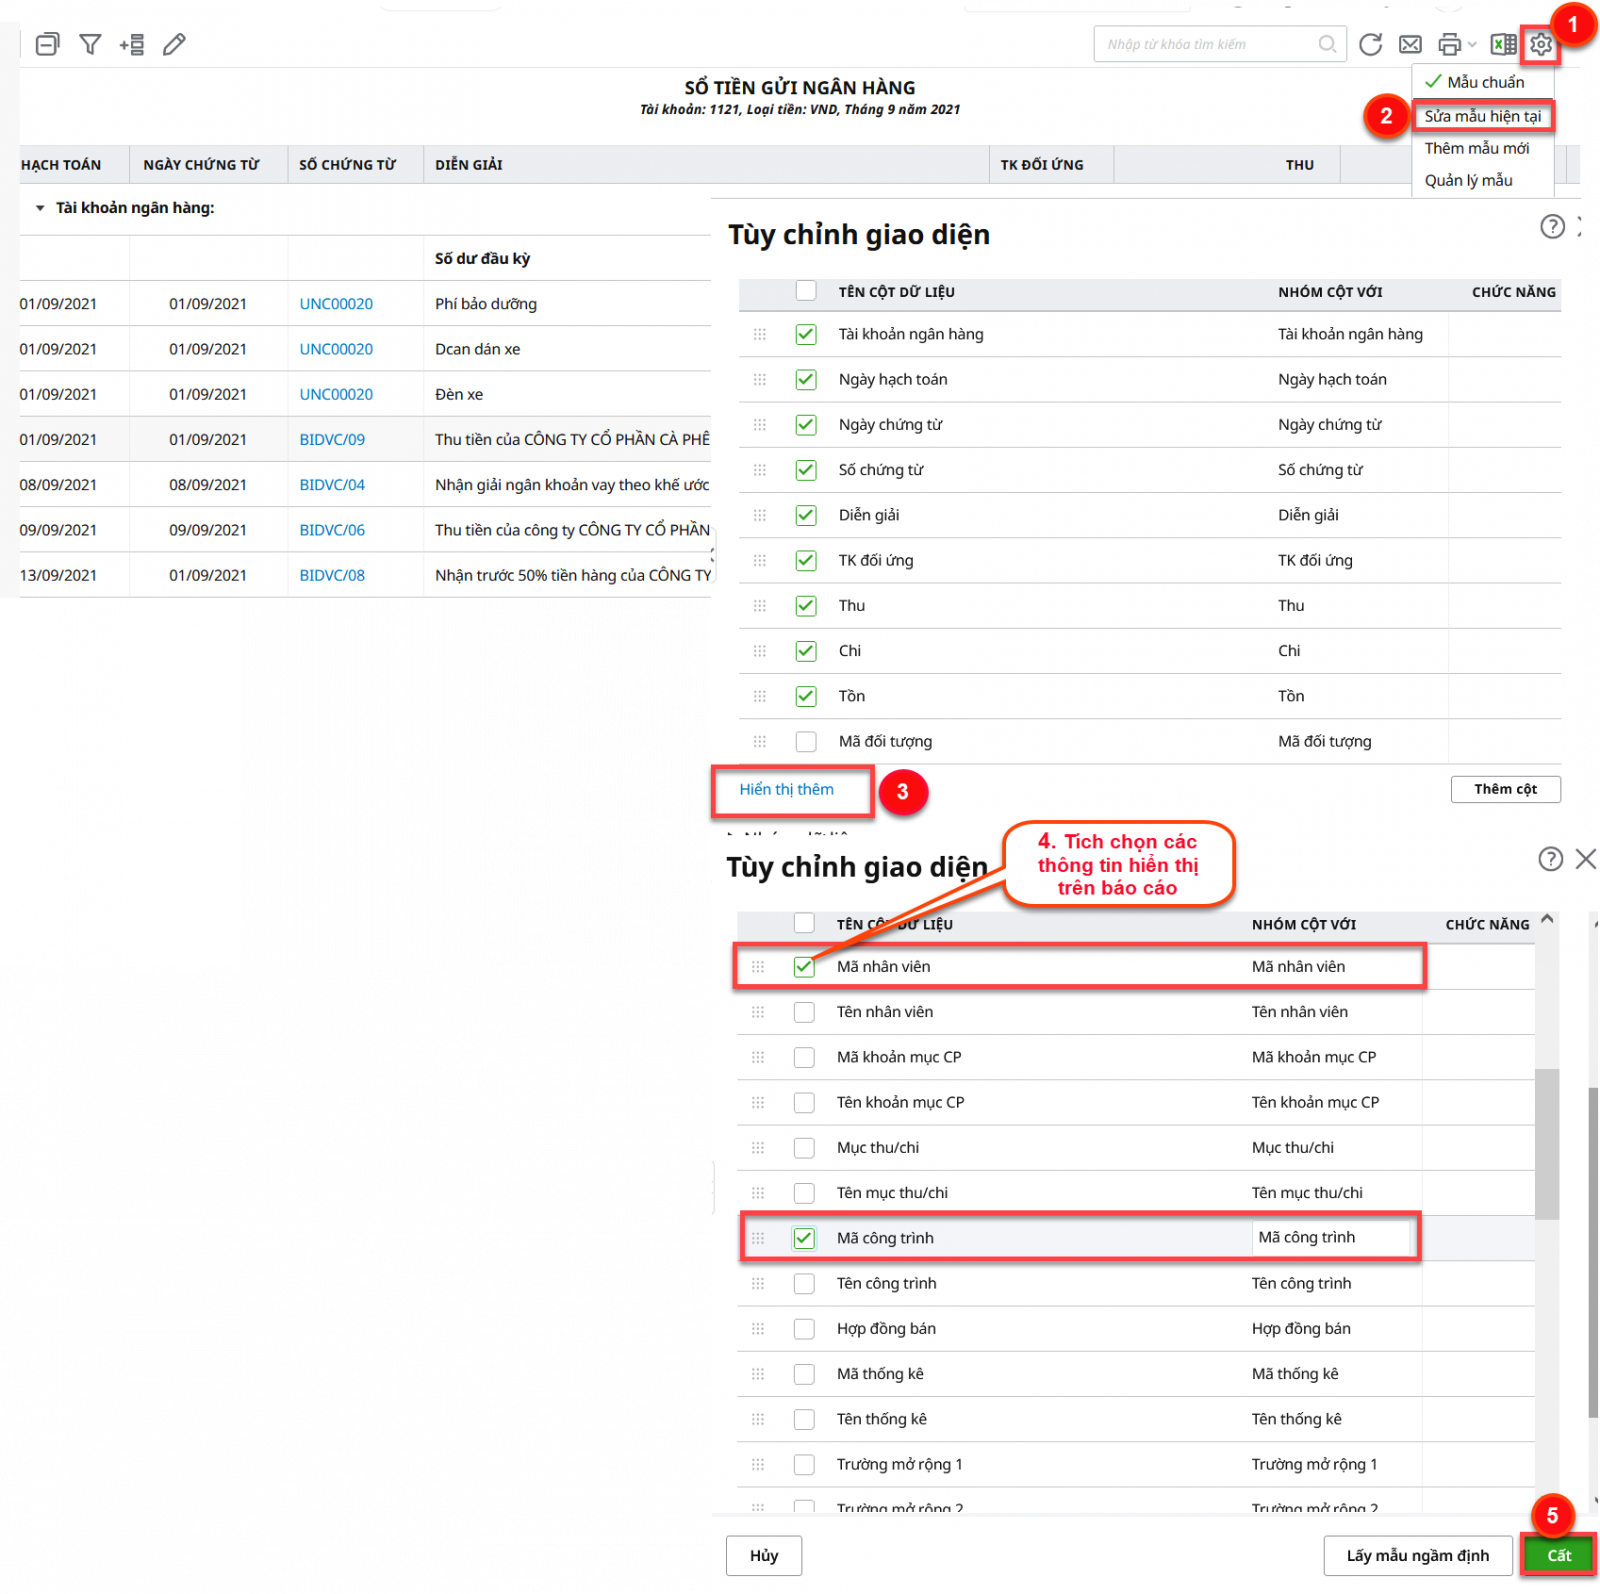This screenshot has width=1600, height=1594.
Task: Uncheck the Mã nhân viên checkbox
Action: click(x=804, y=967)
